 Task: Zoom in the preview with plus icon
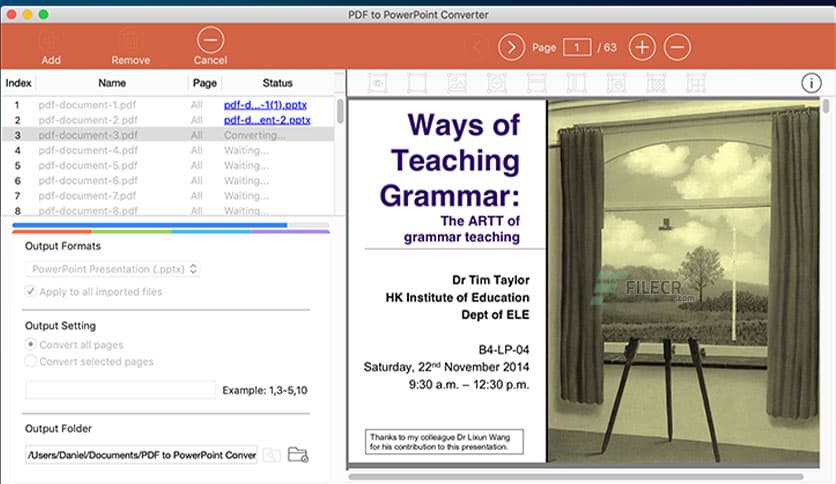[x=642, y=47]
